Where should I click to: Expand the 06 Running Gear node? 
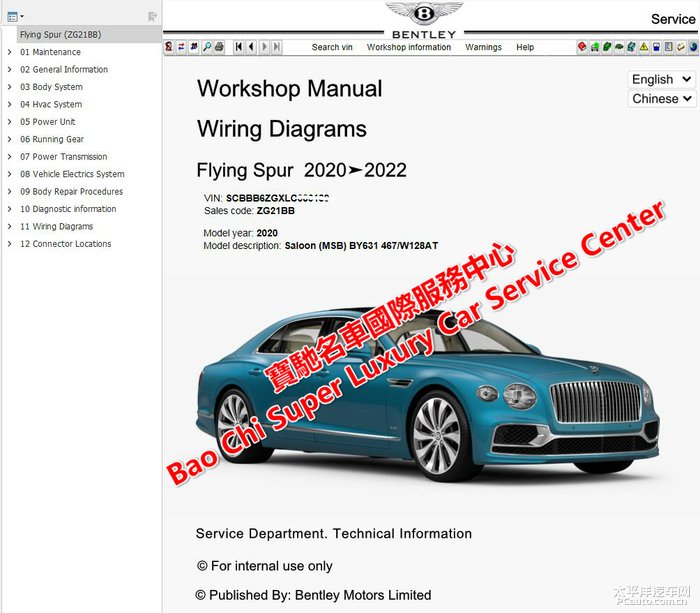tap(10, 139)
